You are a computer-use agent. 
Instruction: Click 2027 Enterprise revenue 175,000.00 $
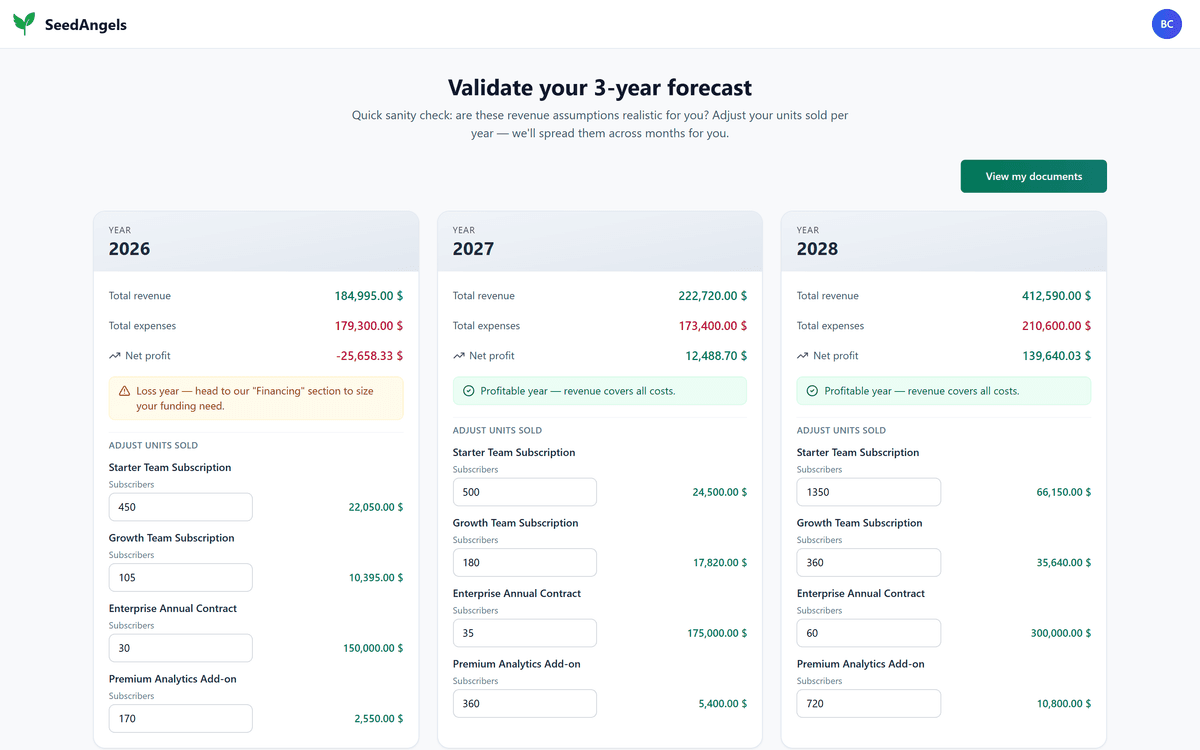[x=717, y=633]
